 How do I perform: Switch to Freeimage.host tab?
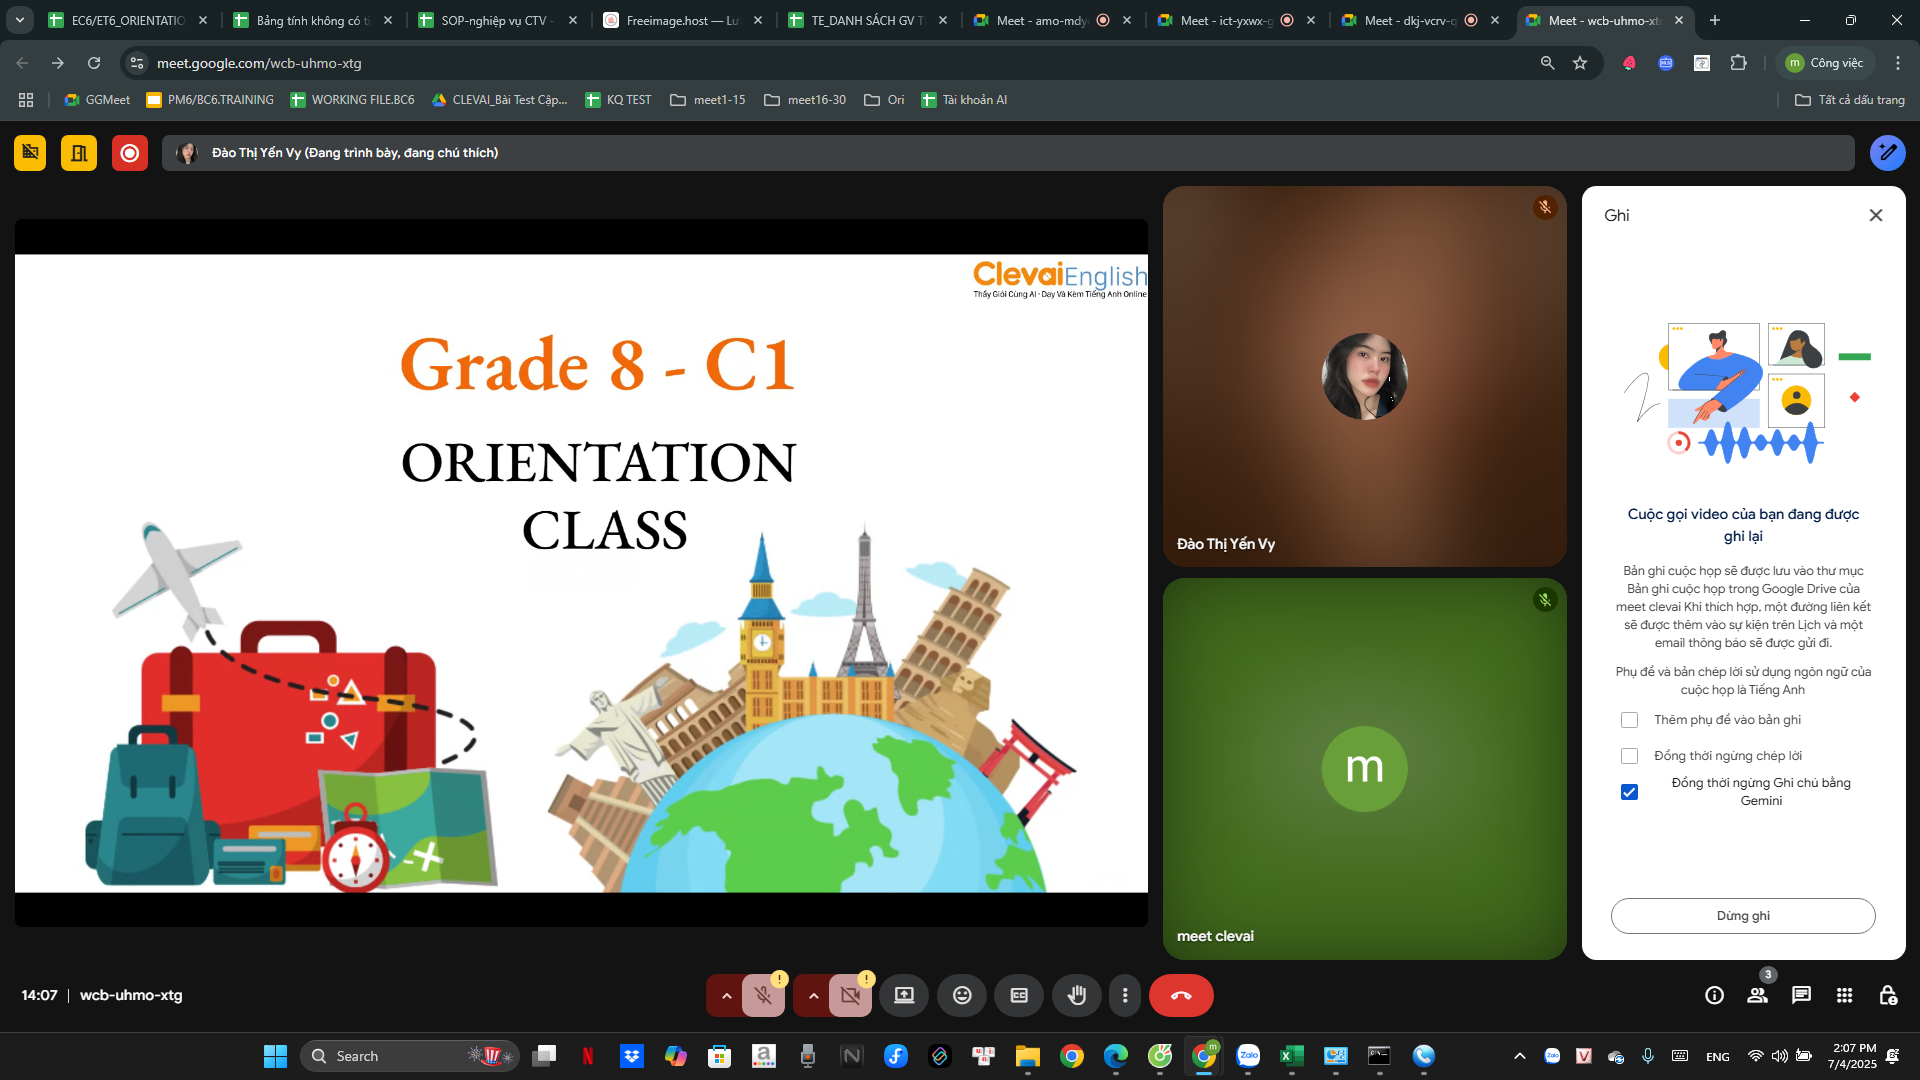(x=682, y=20)
